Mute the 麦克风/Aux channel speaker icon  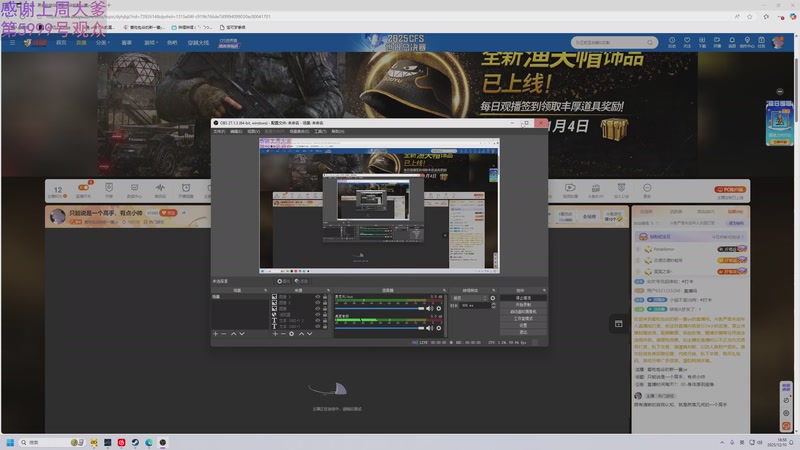tap(430, 308)
